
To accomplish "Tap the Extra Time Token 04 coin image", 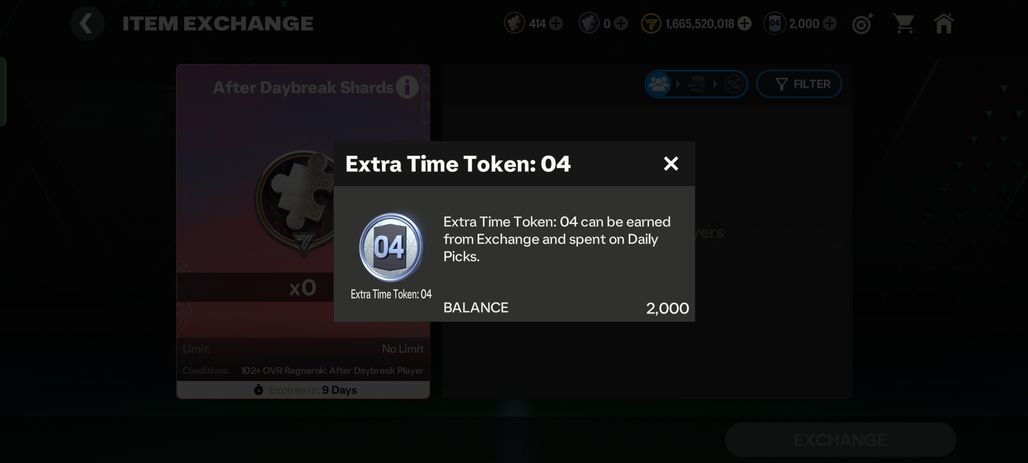I will pyautogui.click(x=391, y=247).
